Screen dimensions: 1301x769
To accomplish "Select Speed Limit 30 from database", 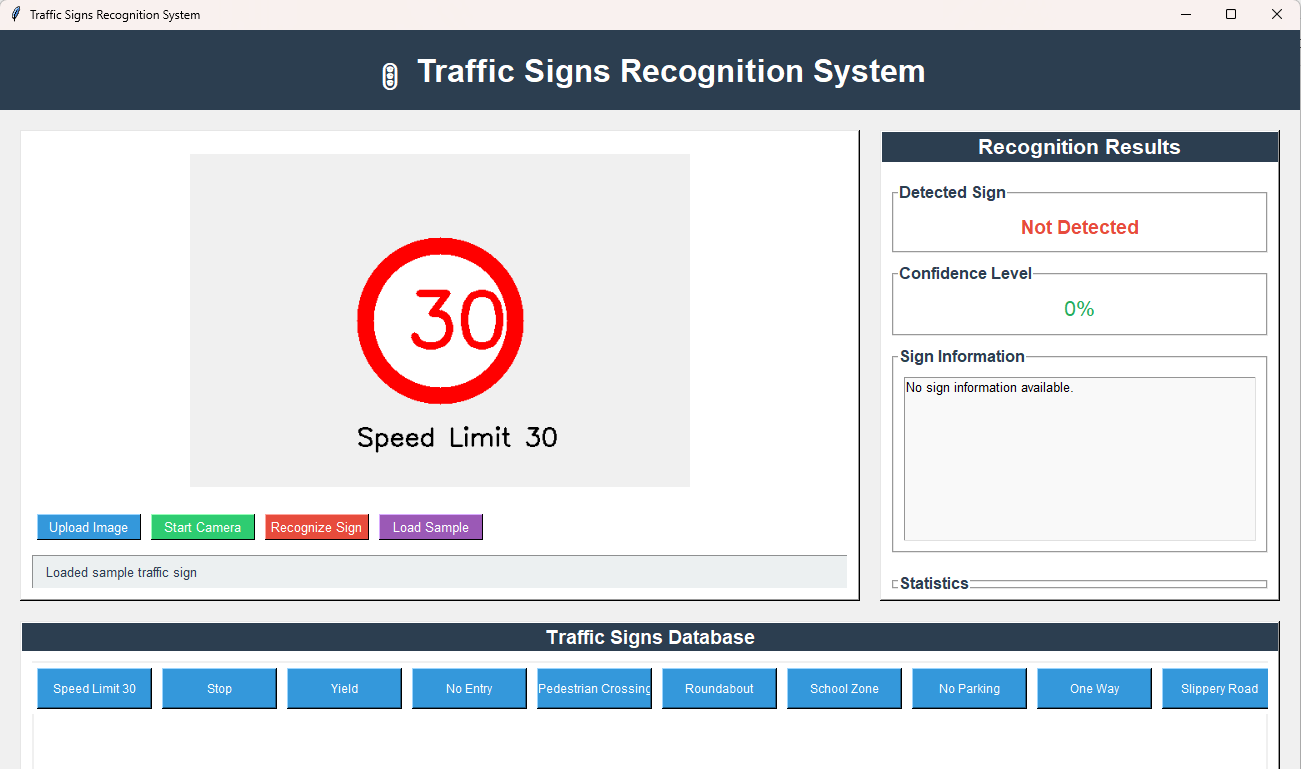I will (x=95, y=688).
